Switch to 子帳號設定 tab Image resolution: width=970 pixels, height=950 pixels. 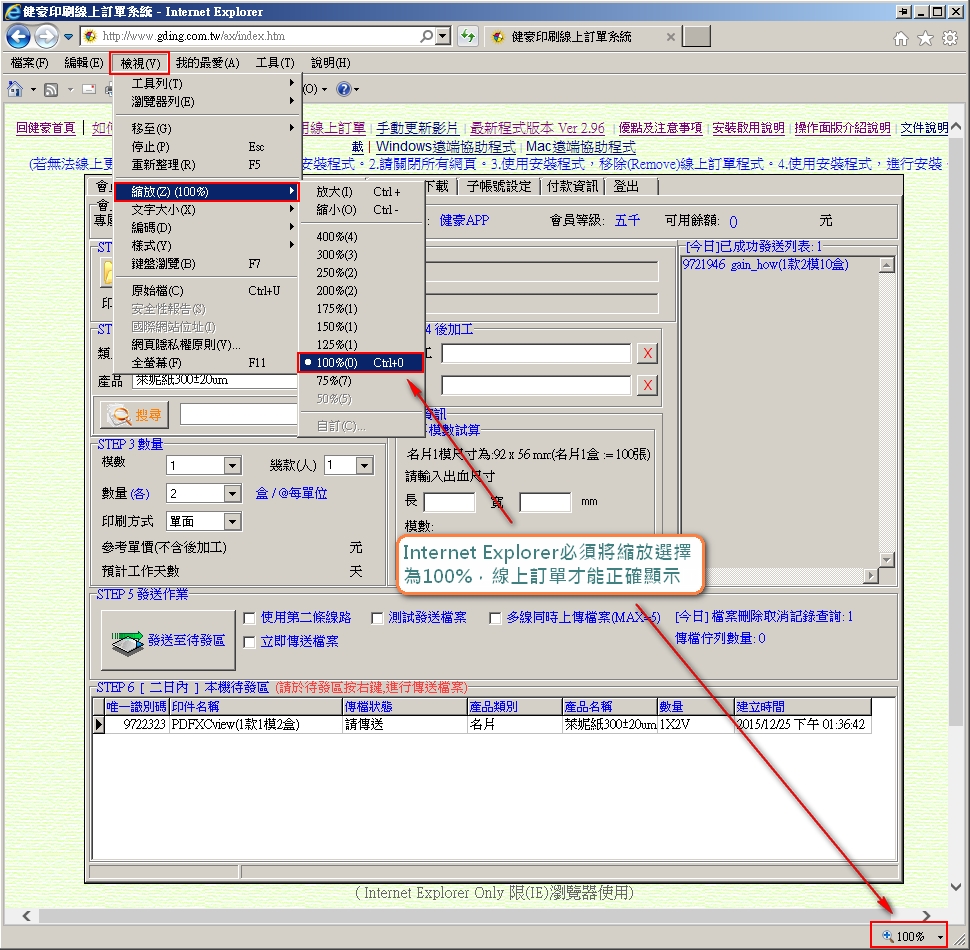(499, 186)
